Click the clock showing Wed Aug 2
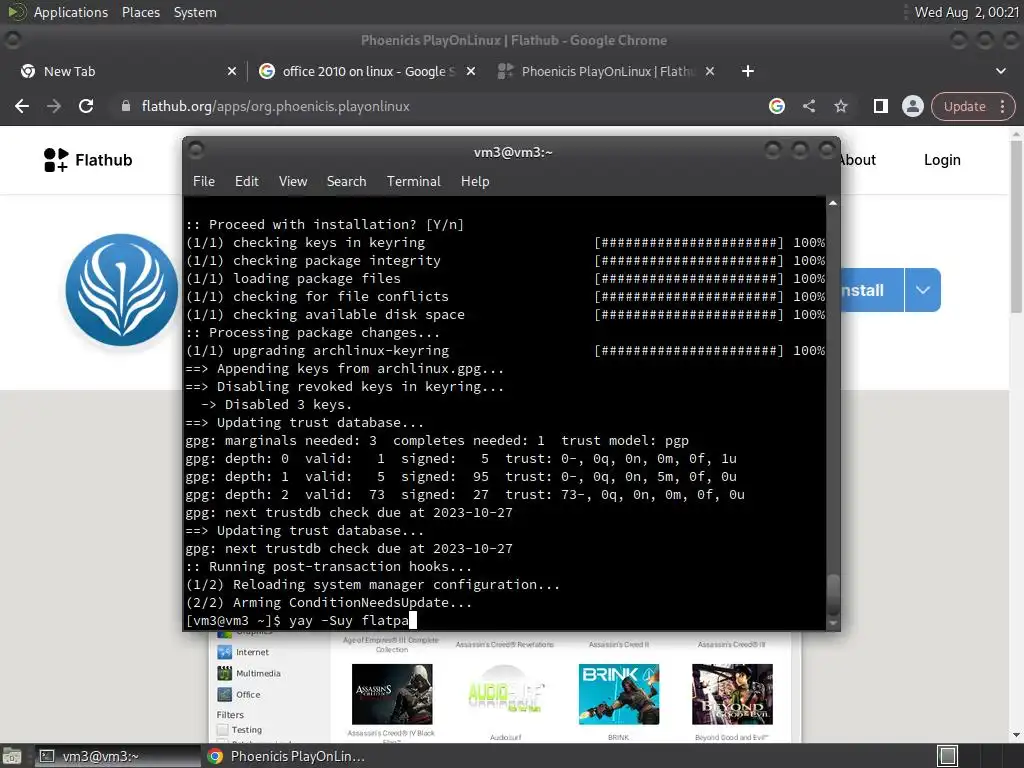The height and width of the screenshot is (768, 1024). [967, 12]
